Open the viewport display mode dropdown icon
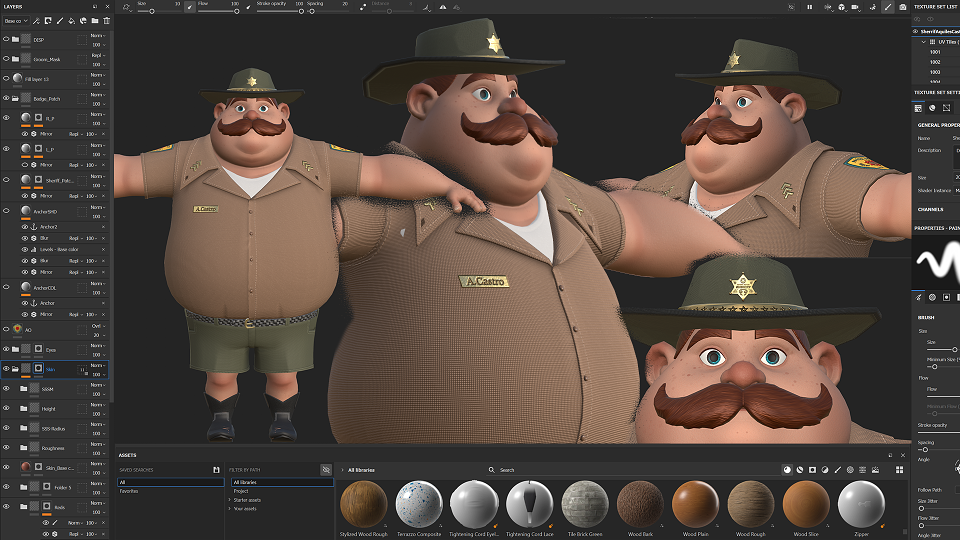Image resolution: width=960 pixels, height=540 pixels. point(842,7)
